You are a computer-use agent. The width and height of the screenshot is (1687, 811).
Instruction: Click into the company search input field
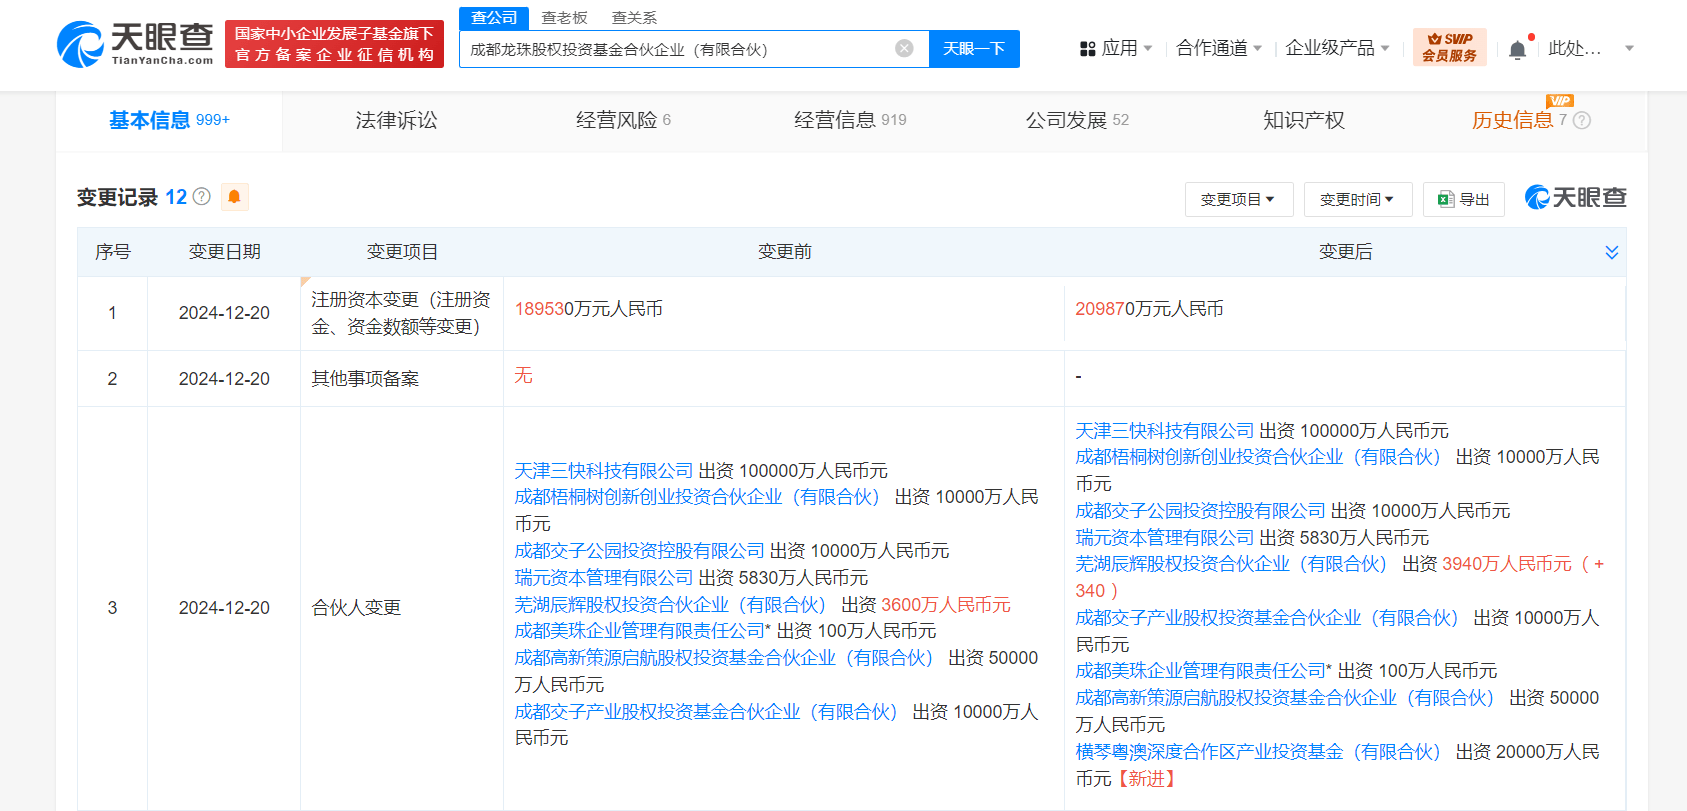coord(675,49)
